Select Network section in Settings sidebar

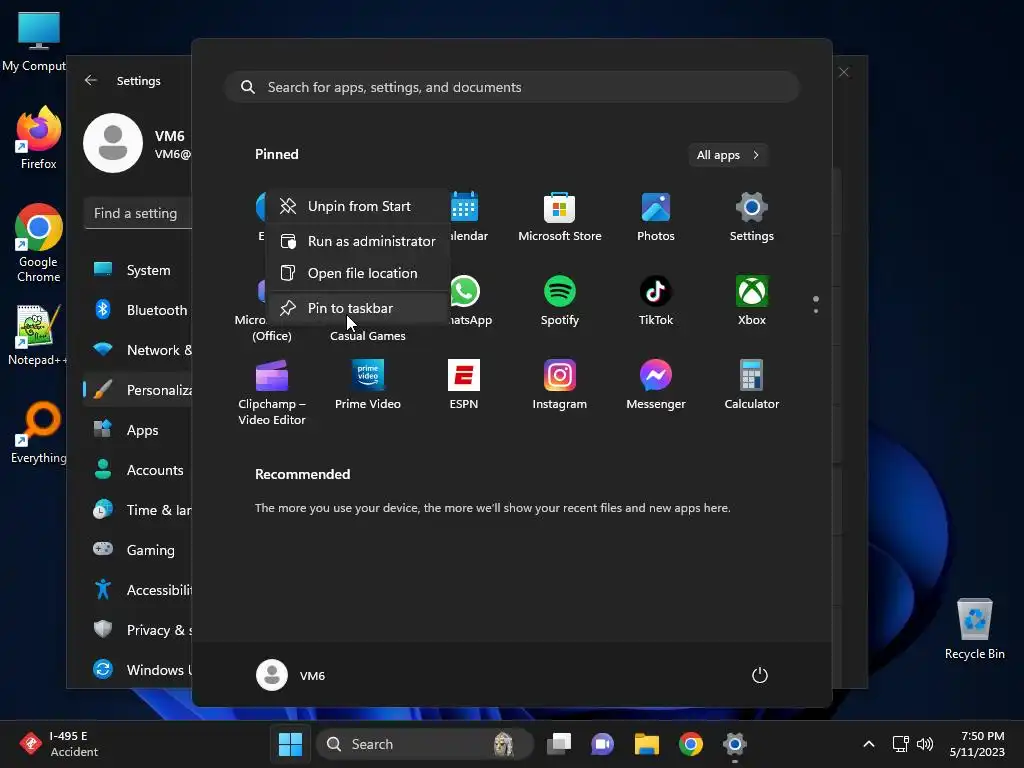click(138, 350)
